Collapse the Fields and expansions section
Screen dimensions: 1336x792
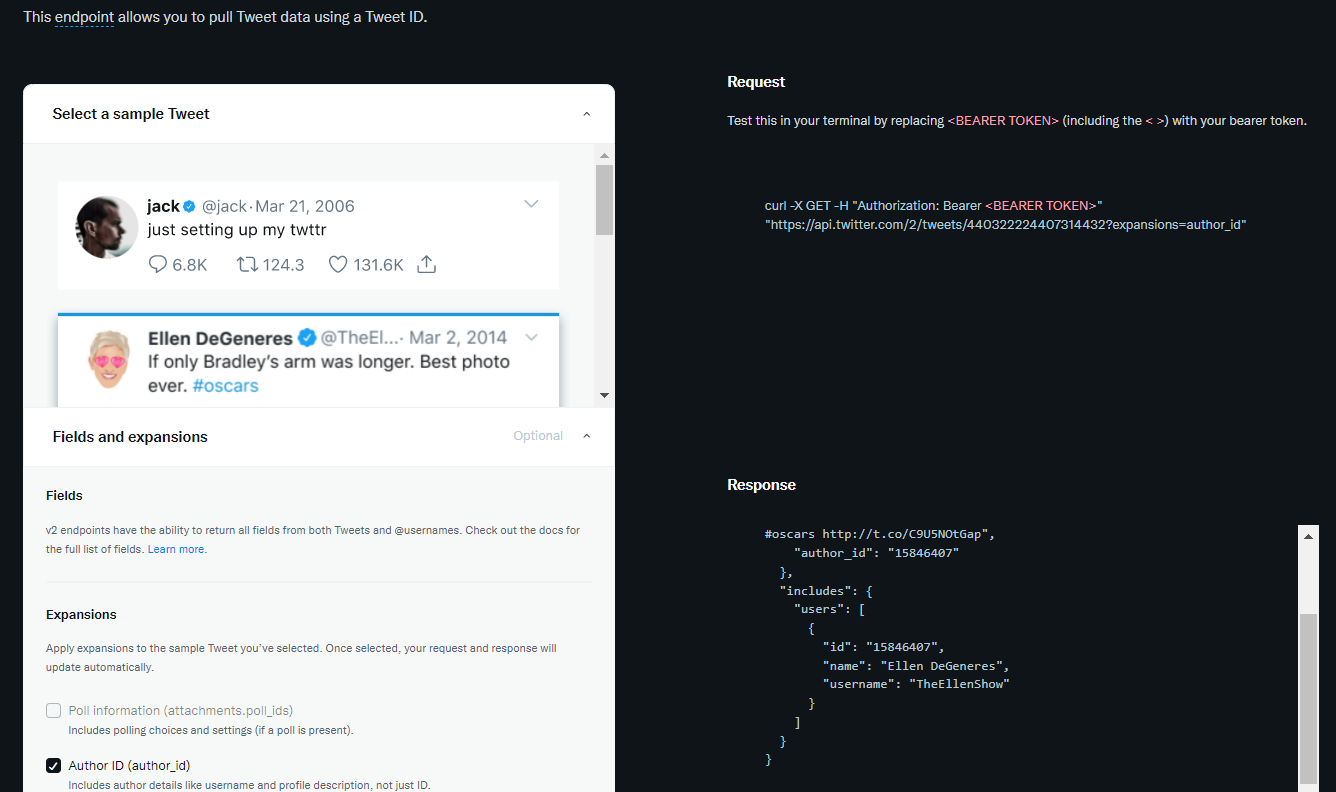586,436
